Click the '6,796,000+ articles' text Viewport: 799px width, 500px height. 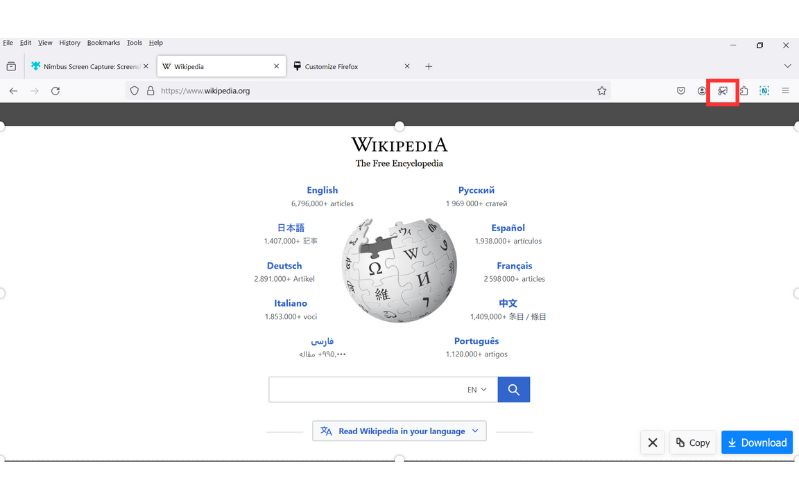(x=322, y=203)
